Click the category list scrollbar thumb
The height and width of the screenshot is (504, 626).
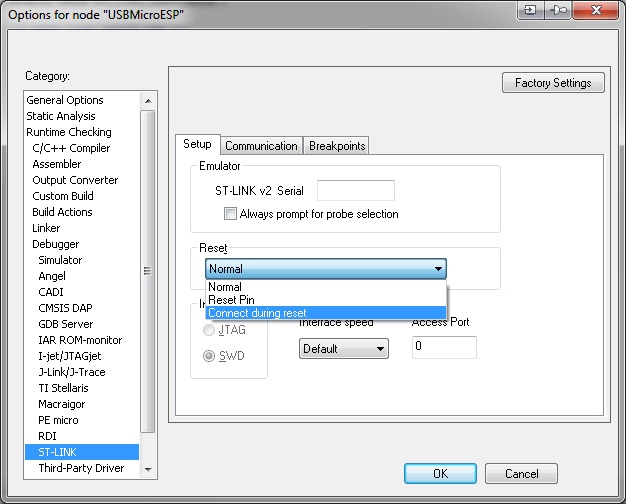point(148,271)
